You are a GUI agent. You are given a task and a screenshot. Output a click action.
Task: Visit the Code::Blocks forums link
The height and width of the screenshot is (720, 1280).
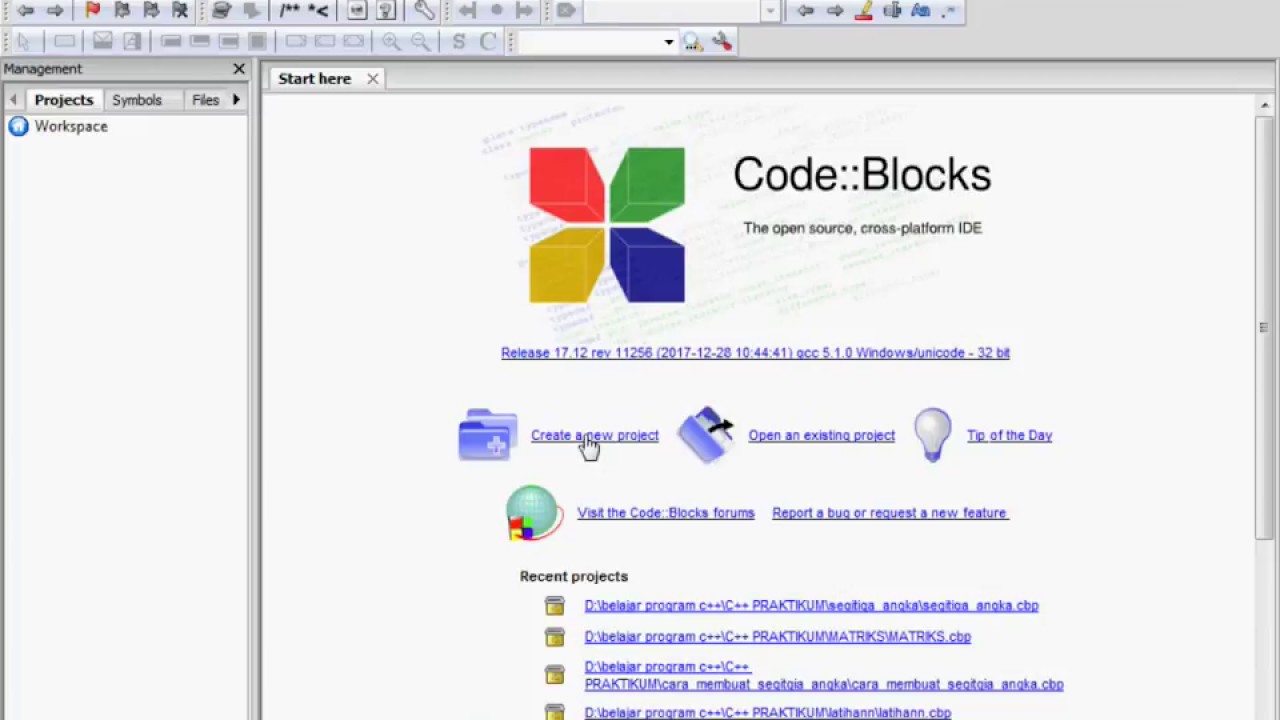point(666,513)
